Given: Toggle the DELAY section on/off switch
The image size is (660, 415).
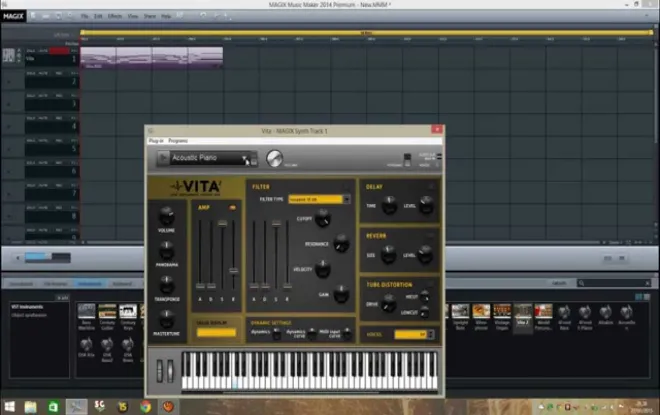Looking at the screenshot, I should 431,186.
